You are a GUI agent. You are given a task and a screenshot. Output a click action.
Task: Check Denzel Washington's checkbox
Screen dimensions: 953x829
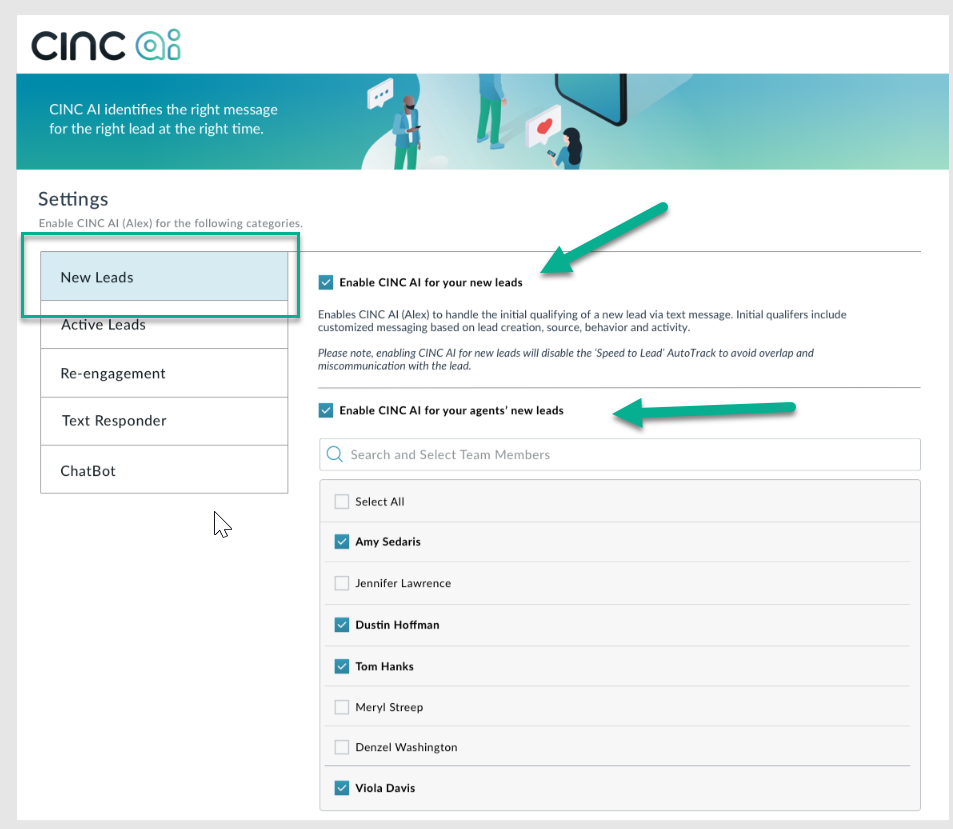tap(341, 747)
